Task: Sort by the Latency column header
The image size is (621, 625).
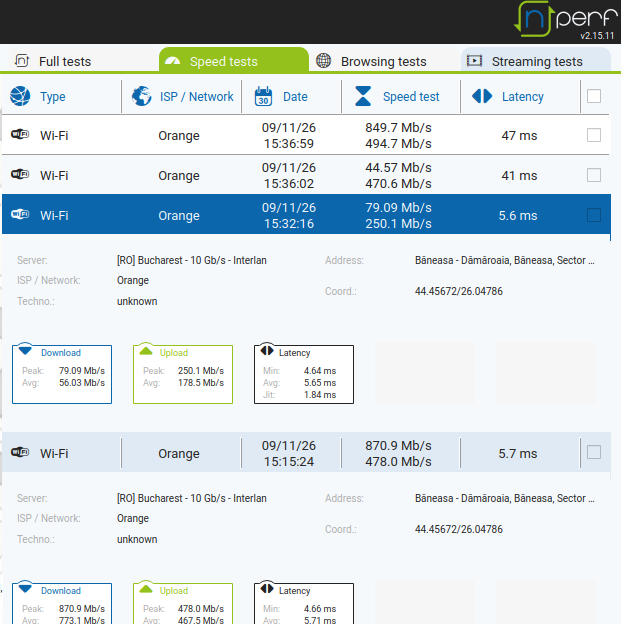Action: coord(523,96)
